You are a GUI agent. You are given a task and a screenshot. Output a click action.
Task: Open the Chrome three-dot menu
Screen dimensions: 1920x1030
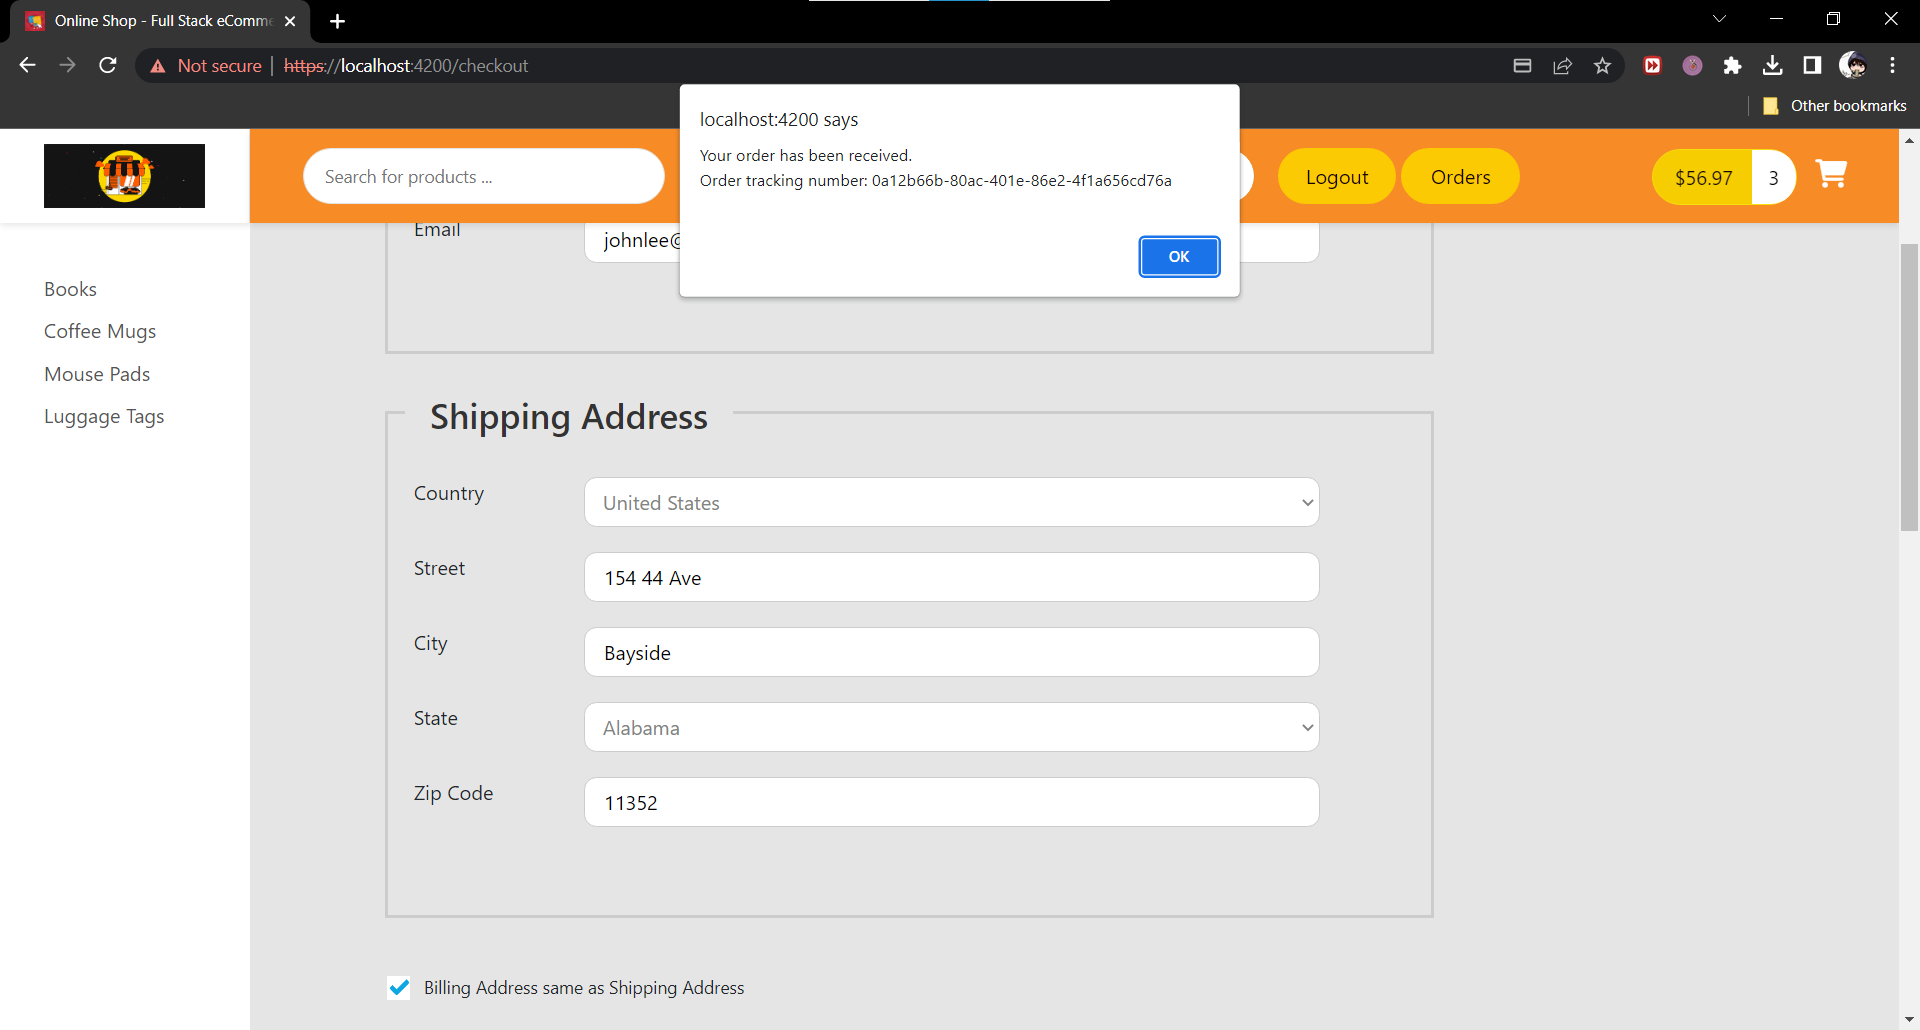point(1893,65)
